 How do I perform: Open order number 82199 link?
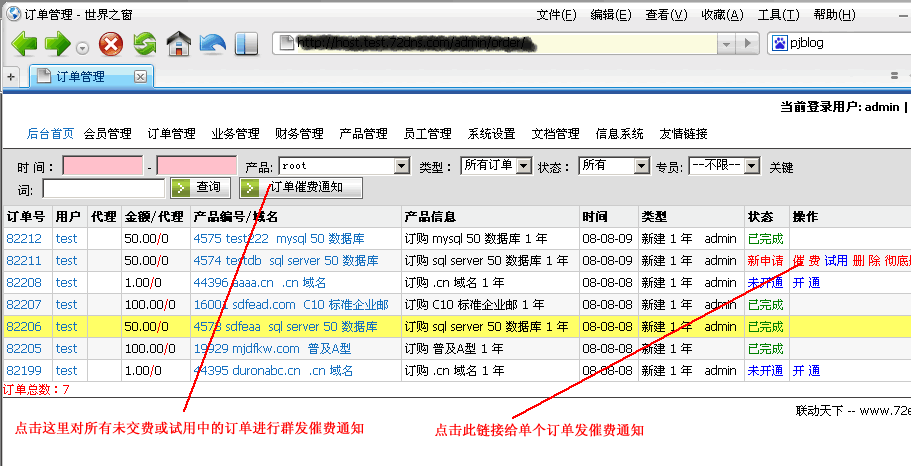24,371
